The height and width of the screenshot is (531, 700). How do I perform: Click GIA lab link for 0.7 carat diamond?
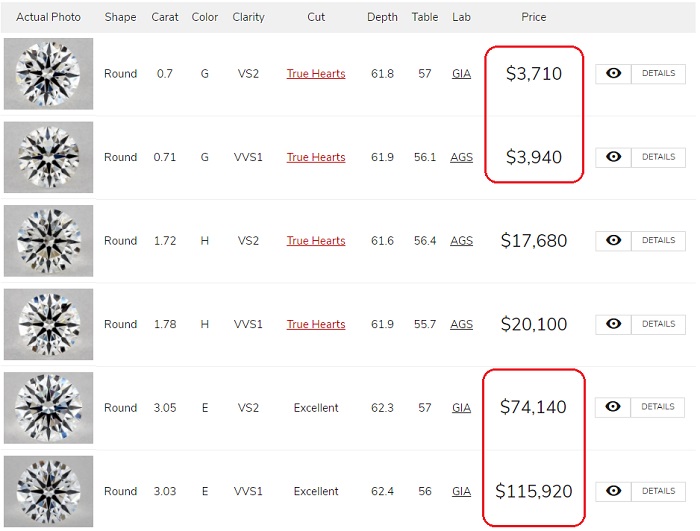pyautogui.click(x=461, y=74)
